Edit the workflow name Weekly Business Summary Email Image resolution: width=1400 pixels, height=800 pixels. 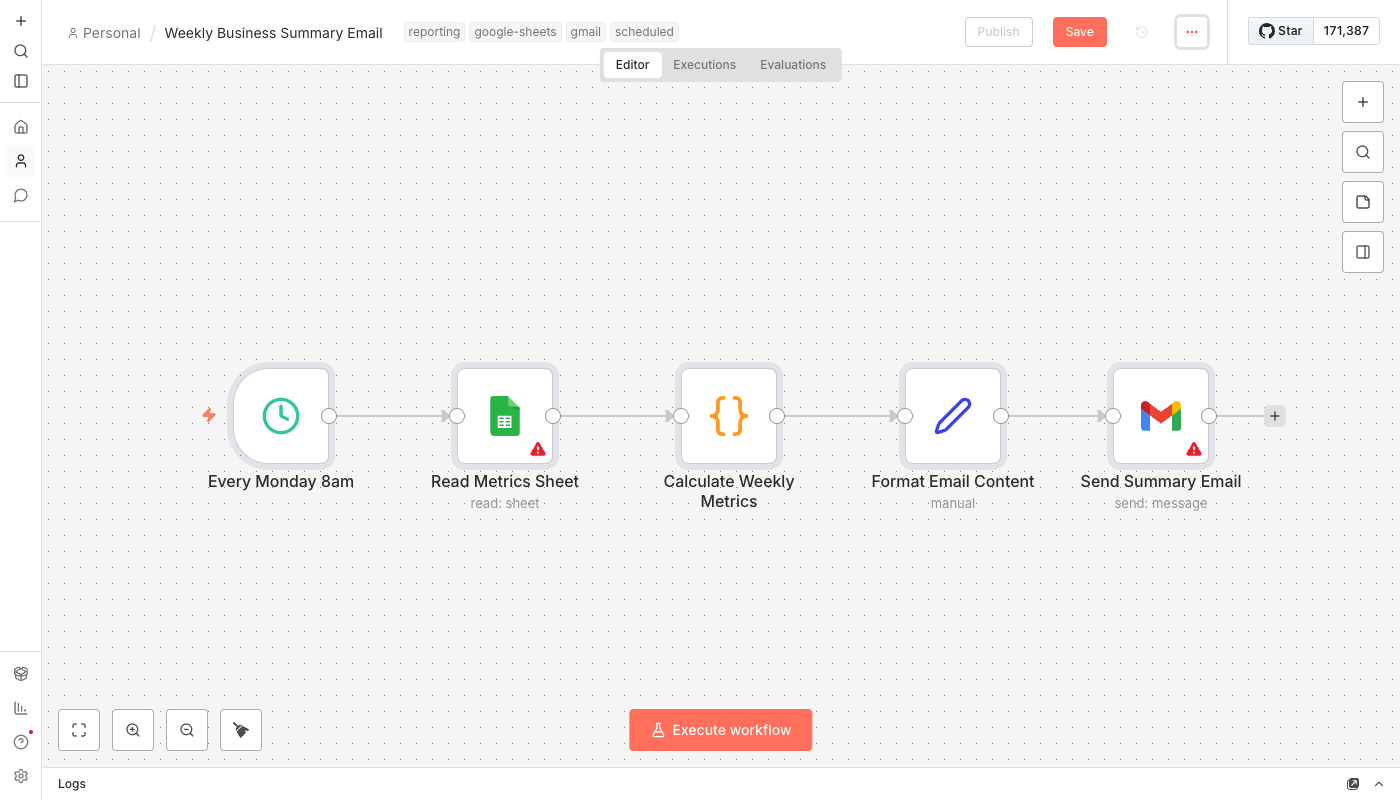(x=273, y=33)
